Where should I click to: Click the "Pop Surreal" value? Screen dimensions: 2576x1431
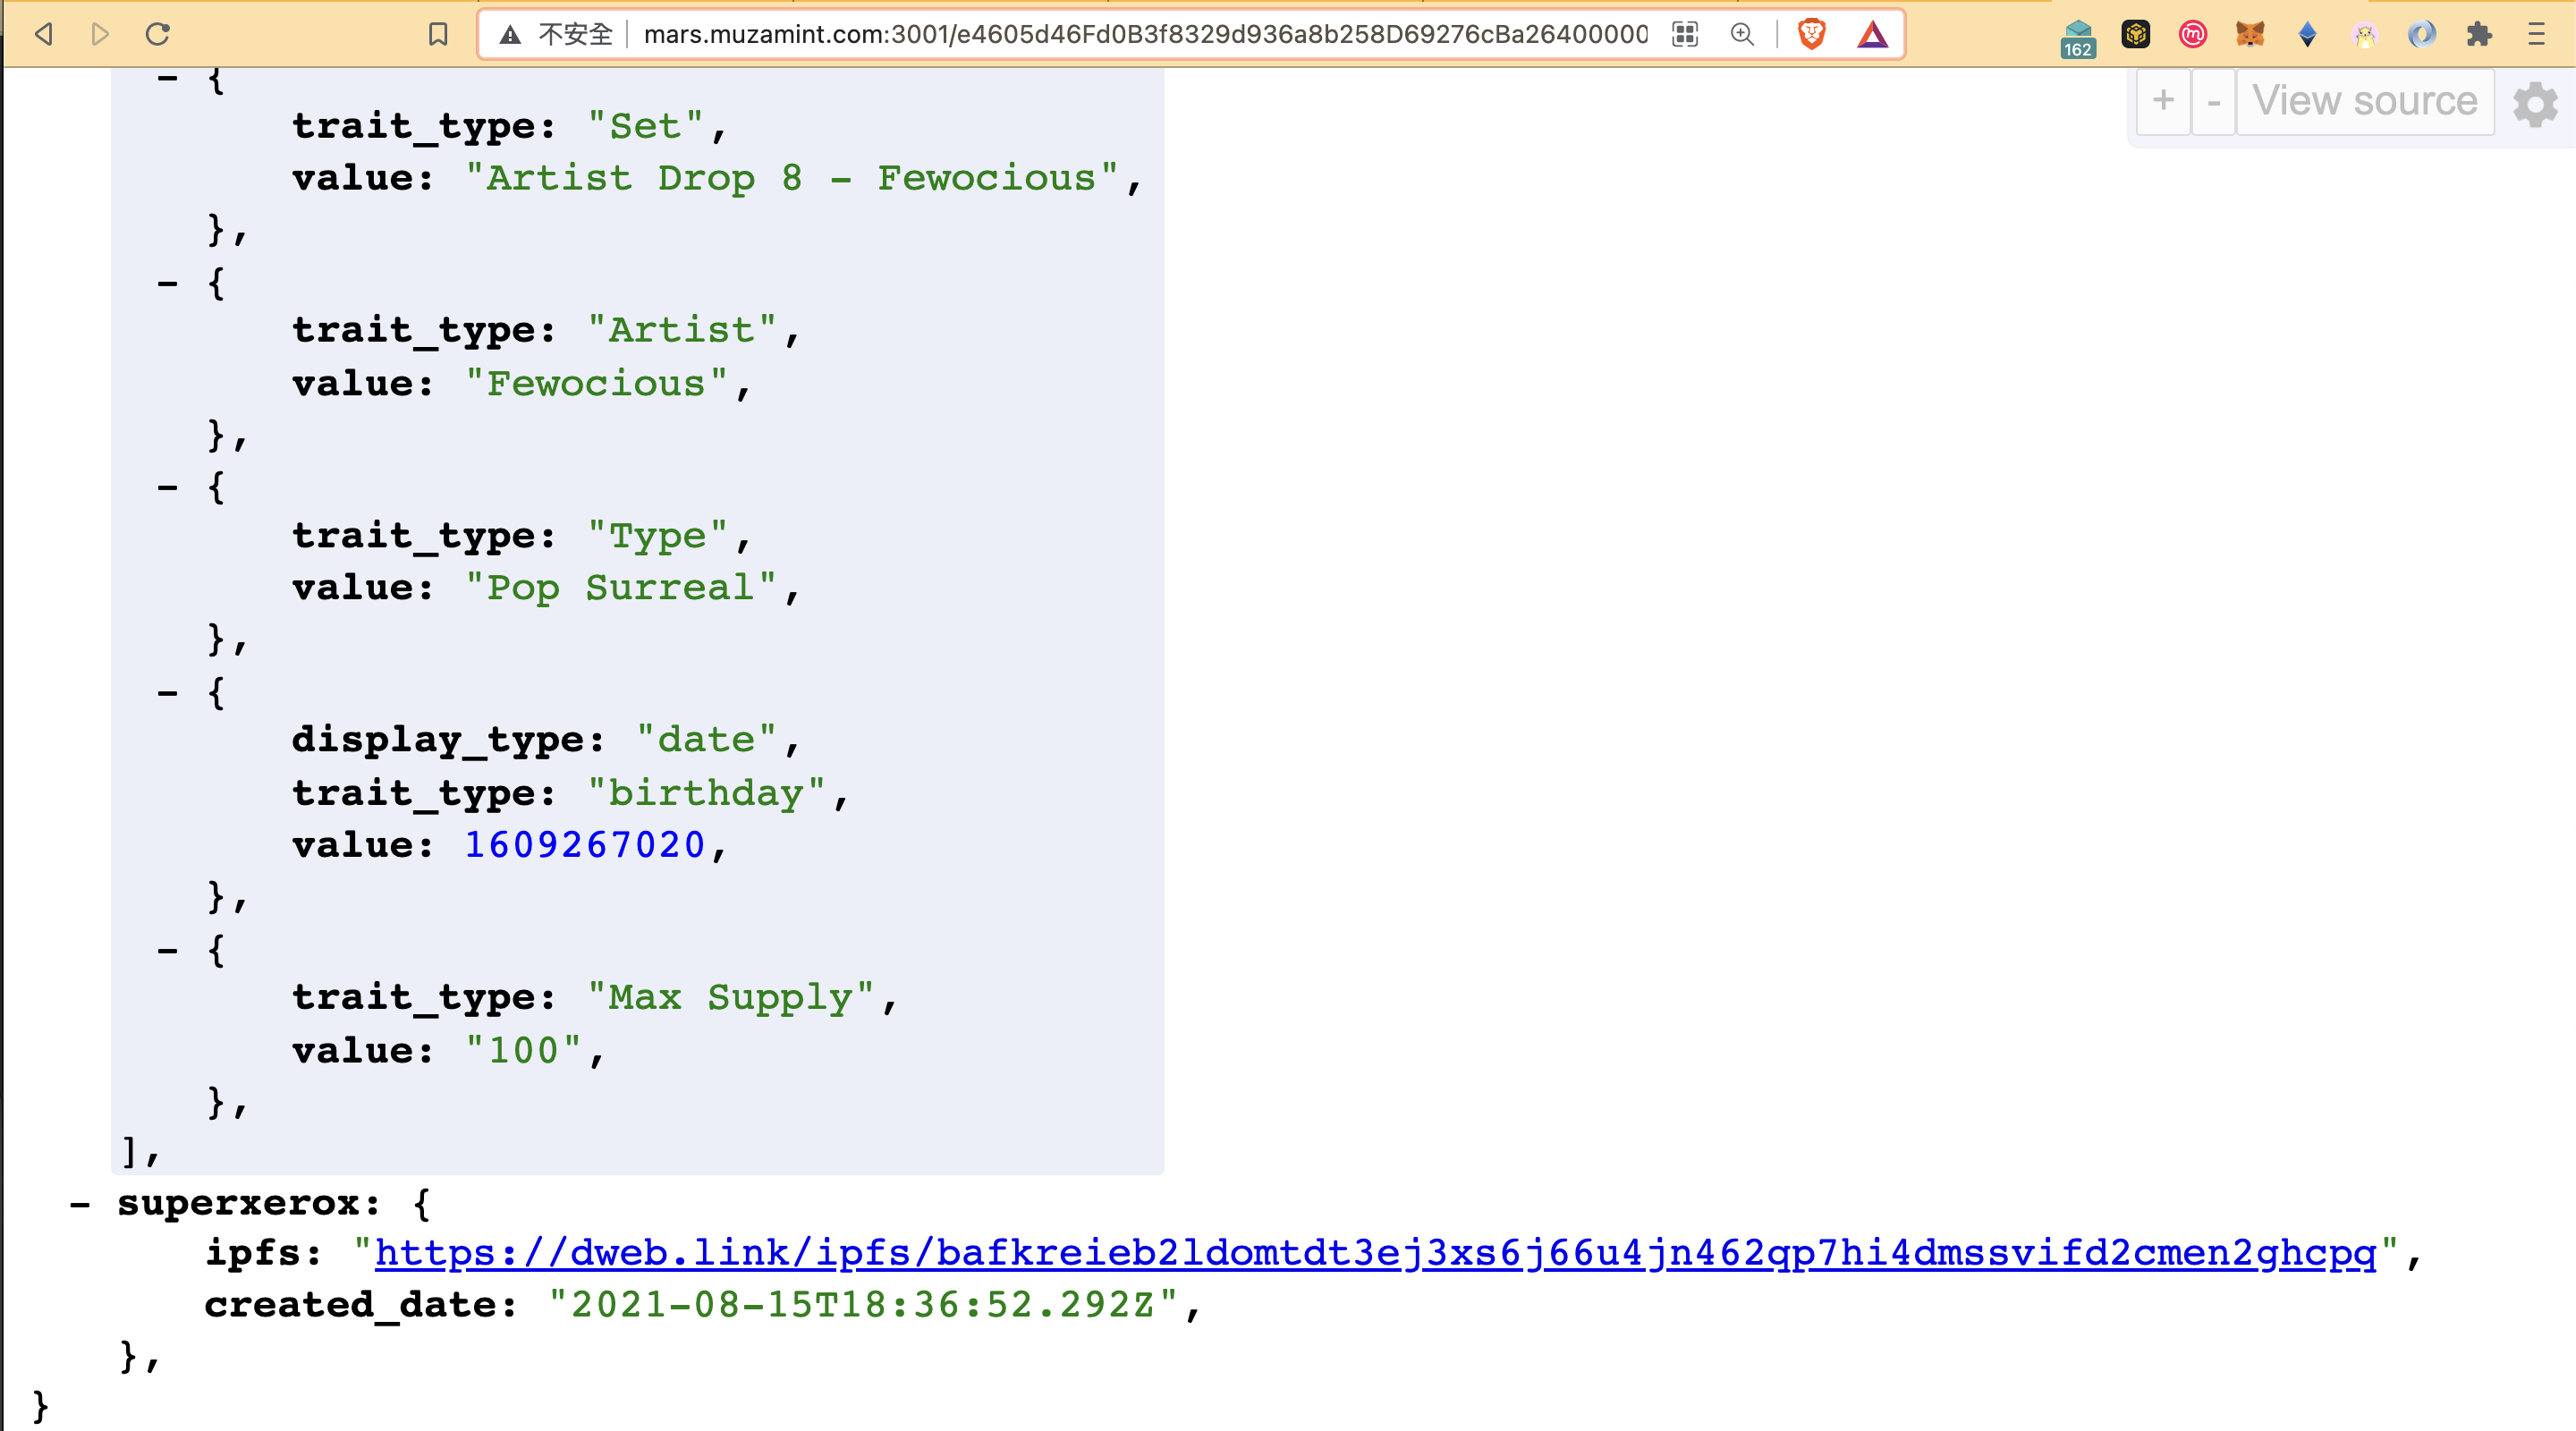pos(620,588)
